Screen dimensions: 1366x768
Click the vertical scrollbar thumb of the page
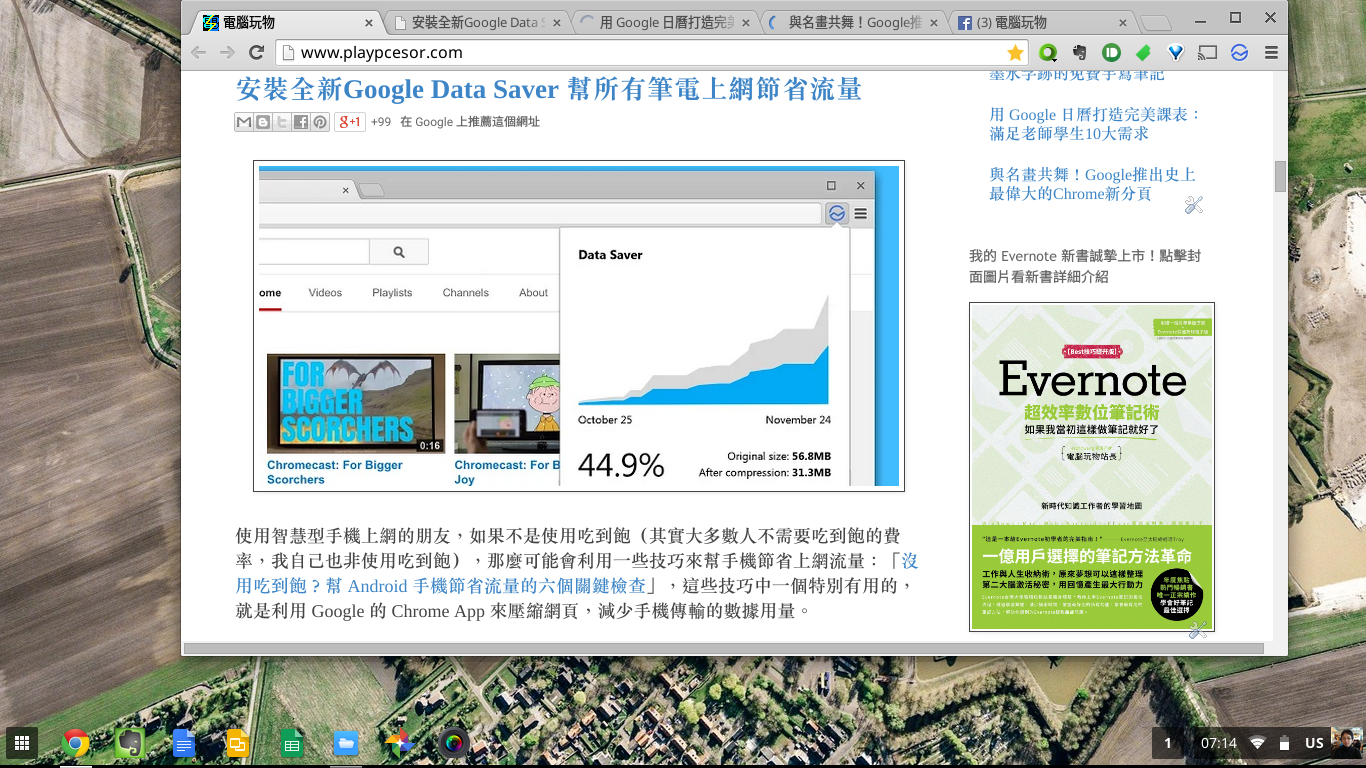coord(1280,176)
